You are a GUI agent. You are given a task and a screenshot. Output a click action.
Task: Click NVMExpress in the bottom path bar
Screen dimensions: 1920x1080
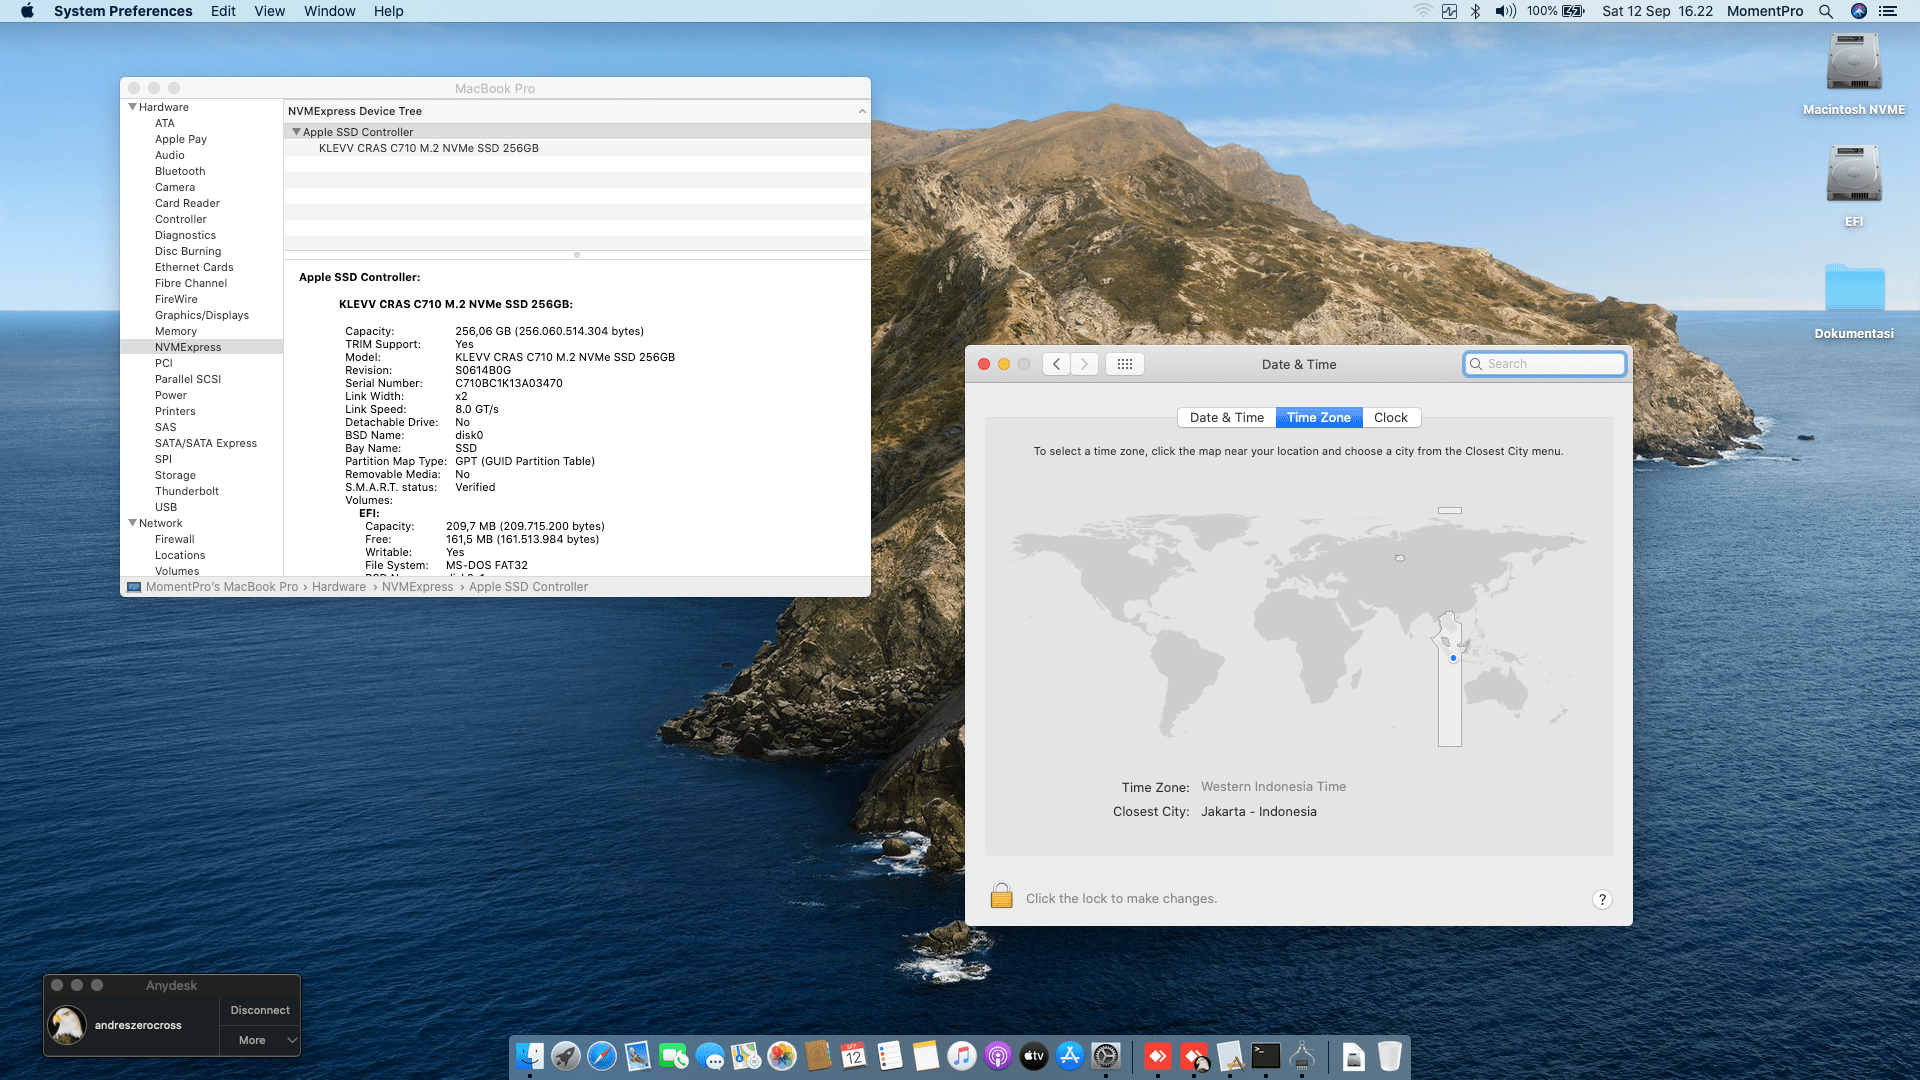tap(417, 587)
